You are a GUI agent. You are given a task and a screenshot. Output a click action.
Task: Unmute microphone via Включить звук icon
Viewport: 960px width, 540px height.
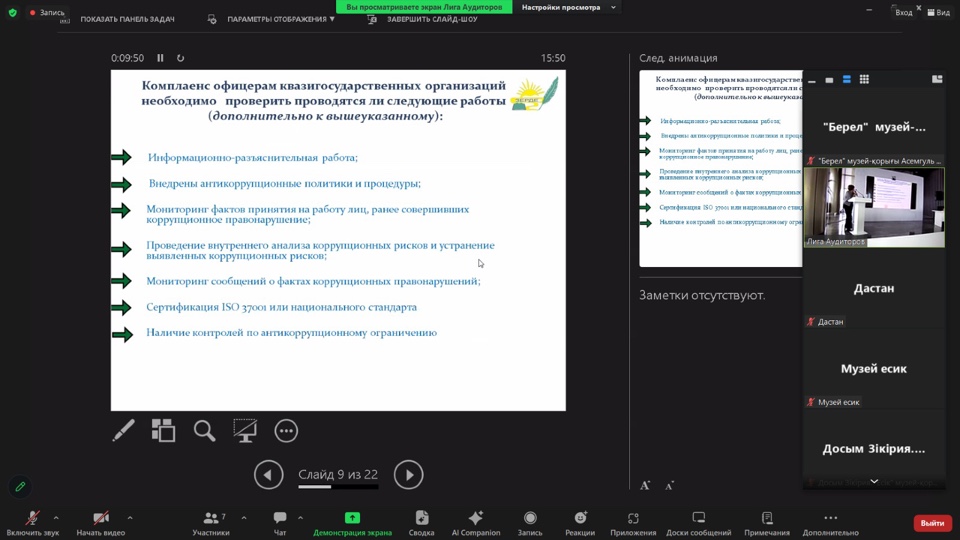32,518
